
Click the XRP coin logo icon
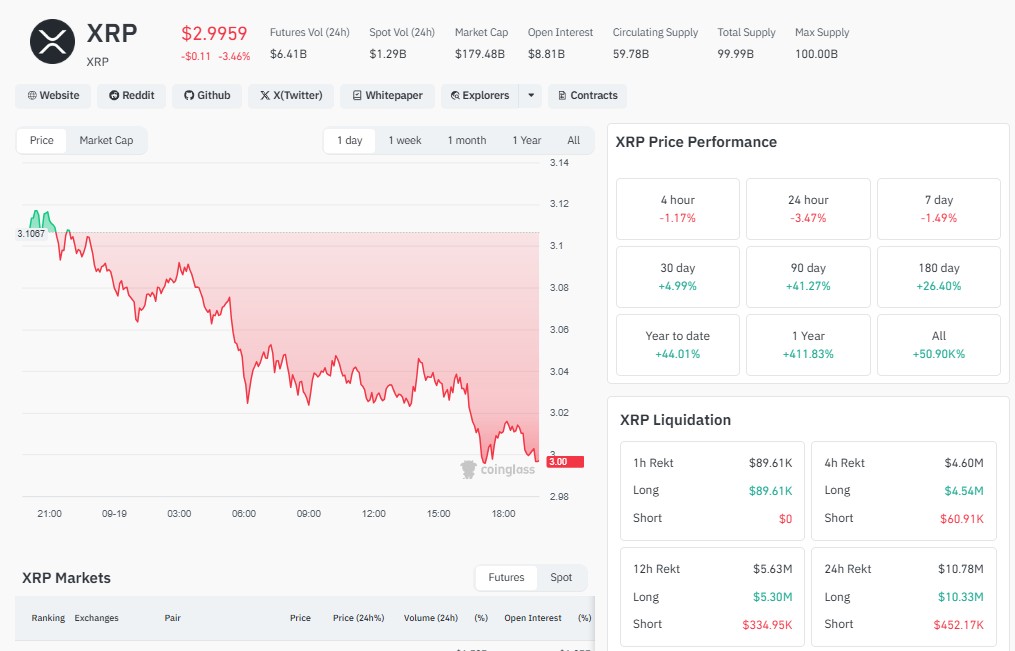(52, 42)
